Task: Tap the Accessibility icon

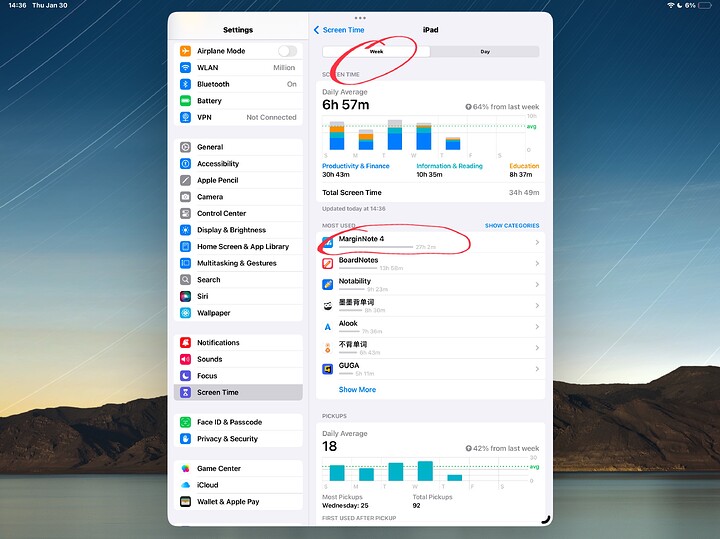Action: click(x=185, y=163)
